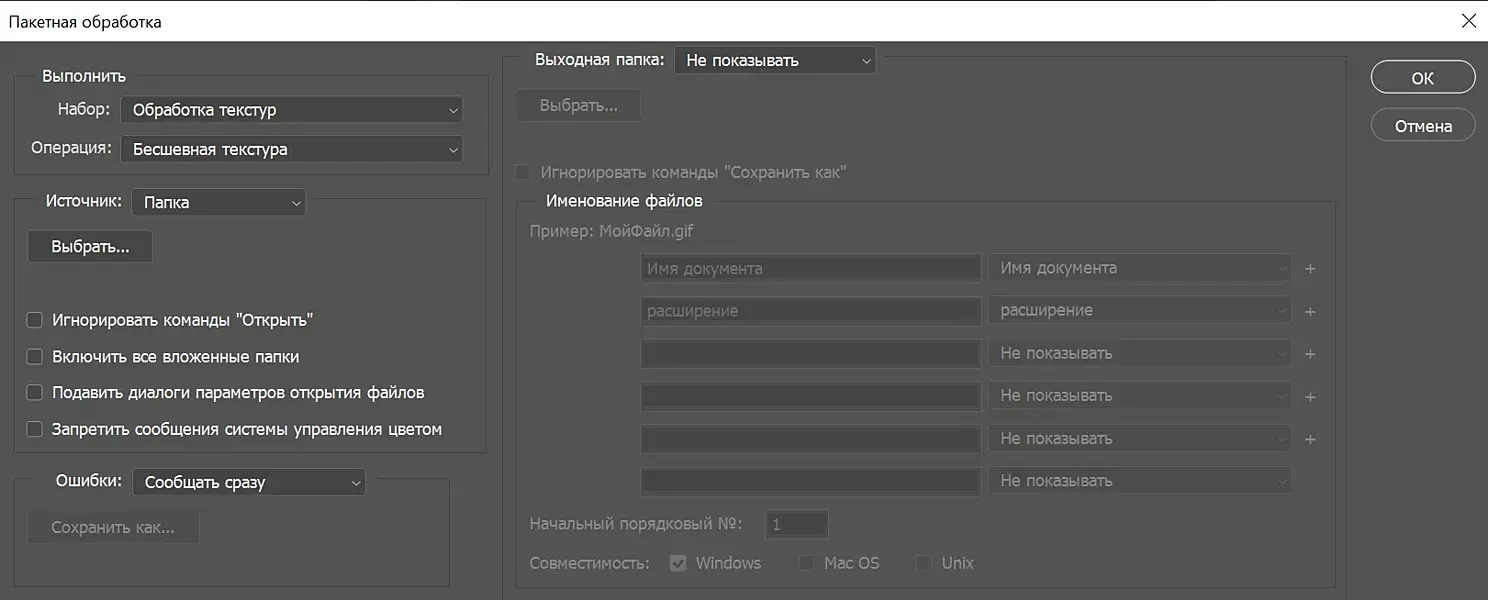Click the Начальный порядковый № input field
The image size is (1488, 600).
(797, 524)
